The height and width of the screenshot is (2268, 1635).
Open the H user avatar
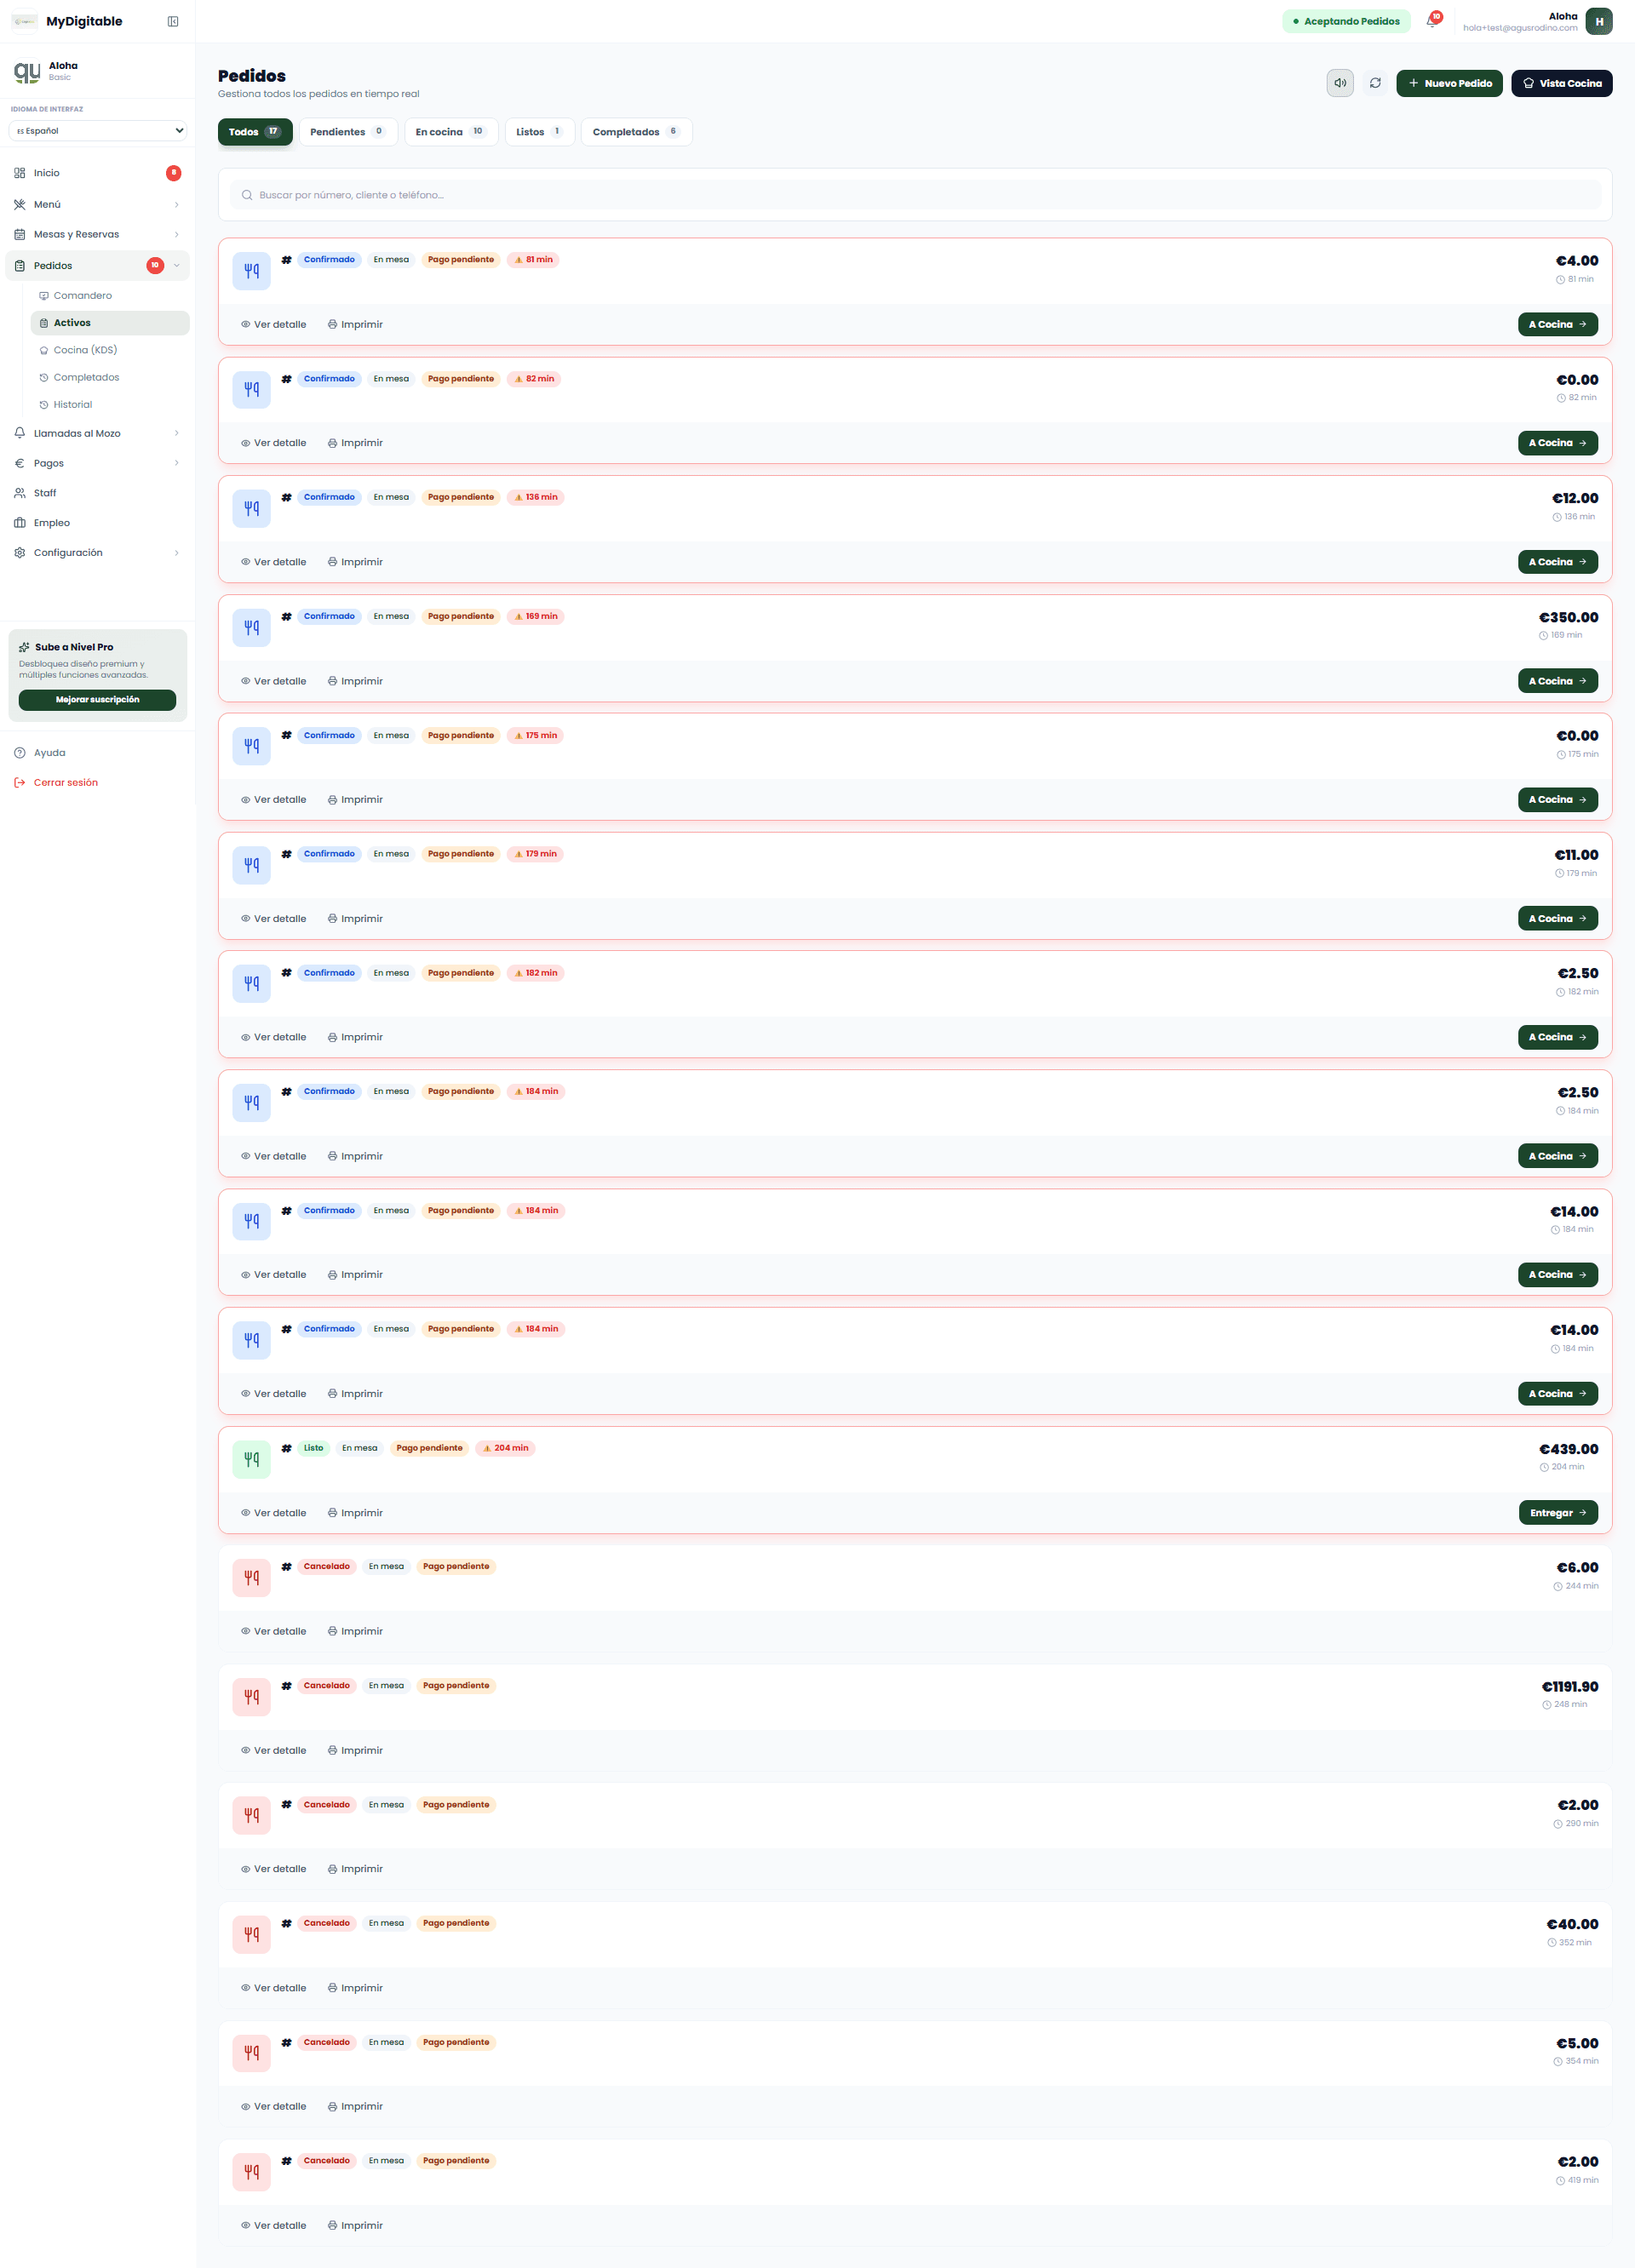pyautogui.click(x=1598, y=21)
